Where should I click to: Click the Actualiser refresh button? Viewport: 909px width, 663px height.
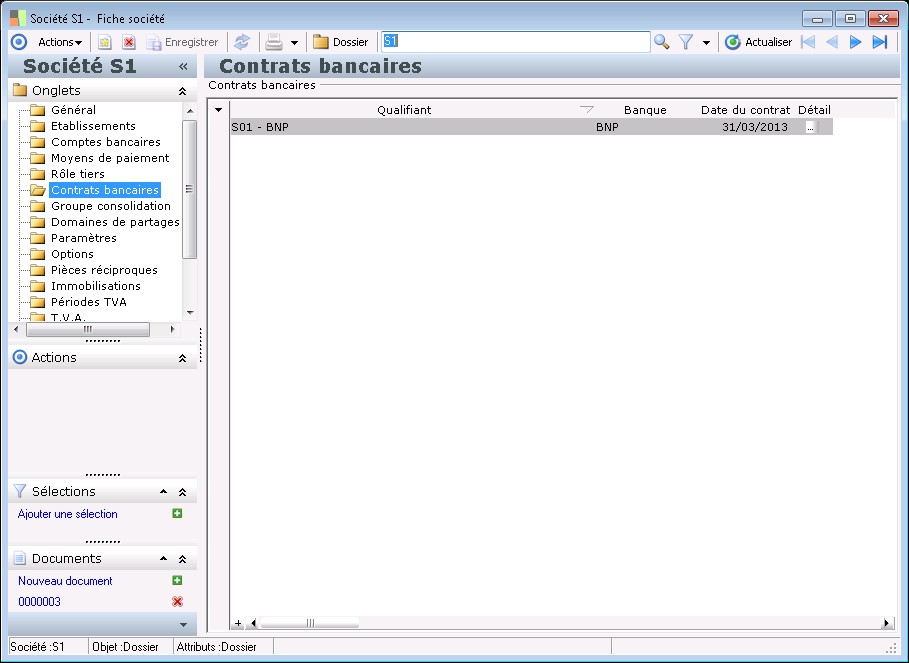click(x=758, y=42)
